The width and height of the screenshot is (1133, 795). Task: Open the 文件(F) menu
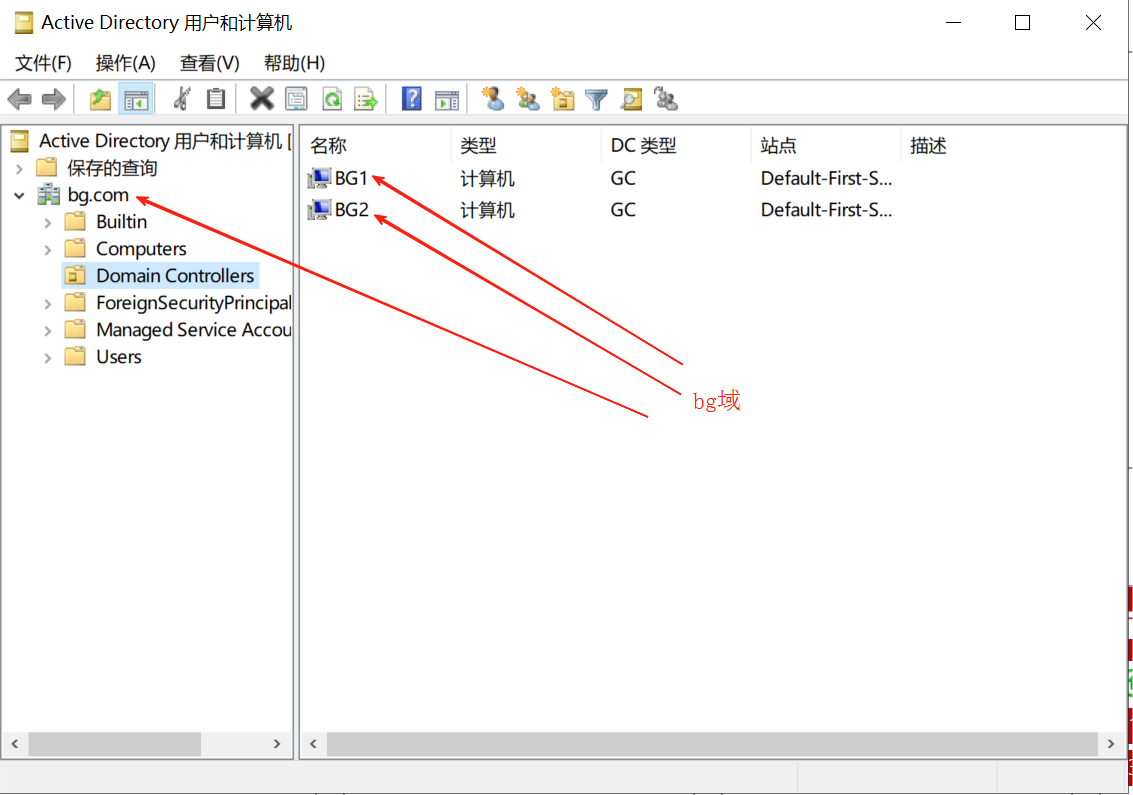pyautogui.click(x=43, y=63)
